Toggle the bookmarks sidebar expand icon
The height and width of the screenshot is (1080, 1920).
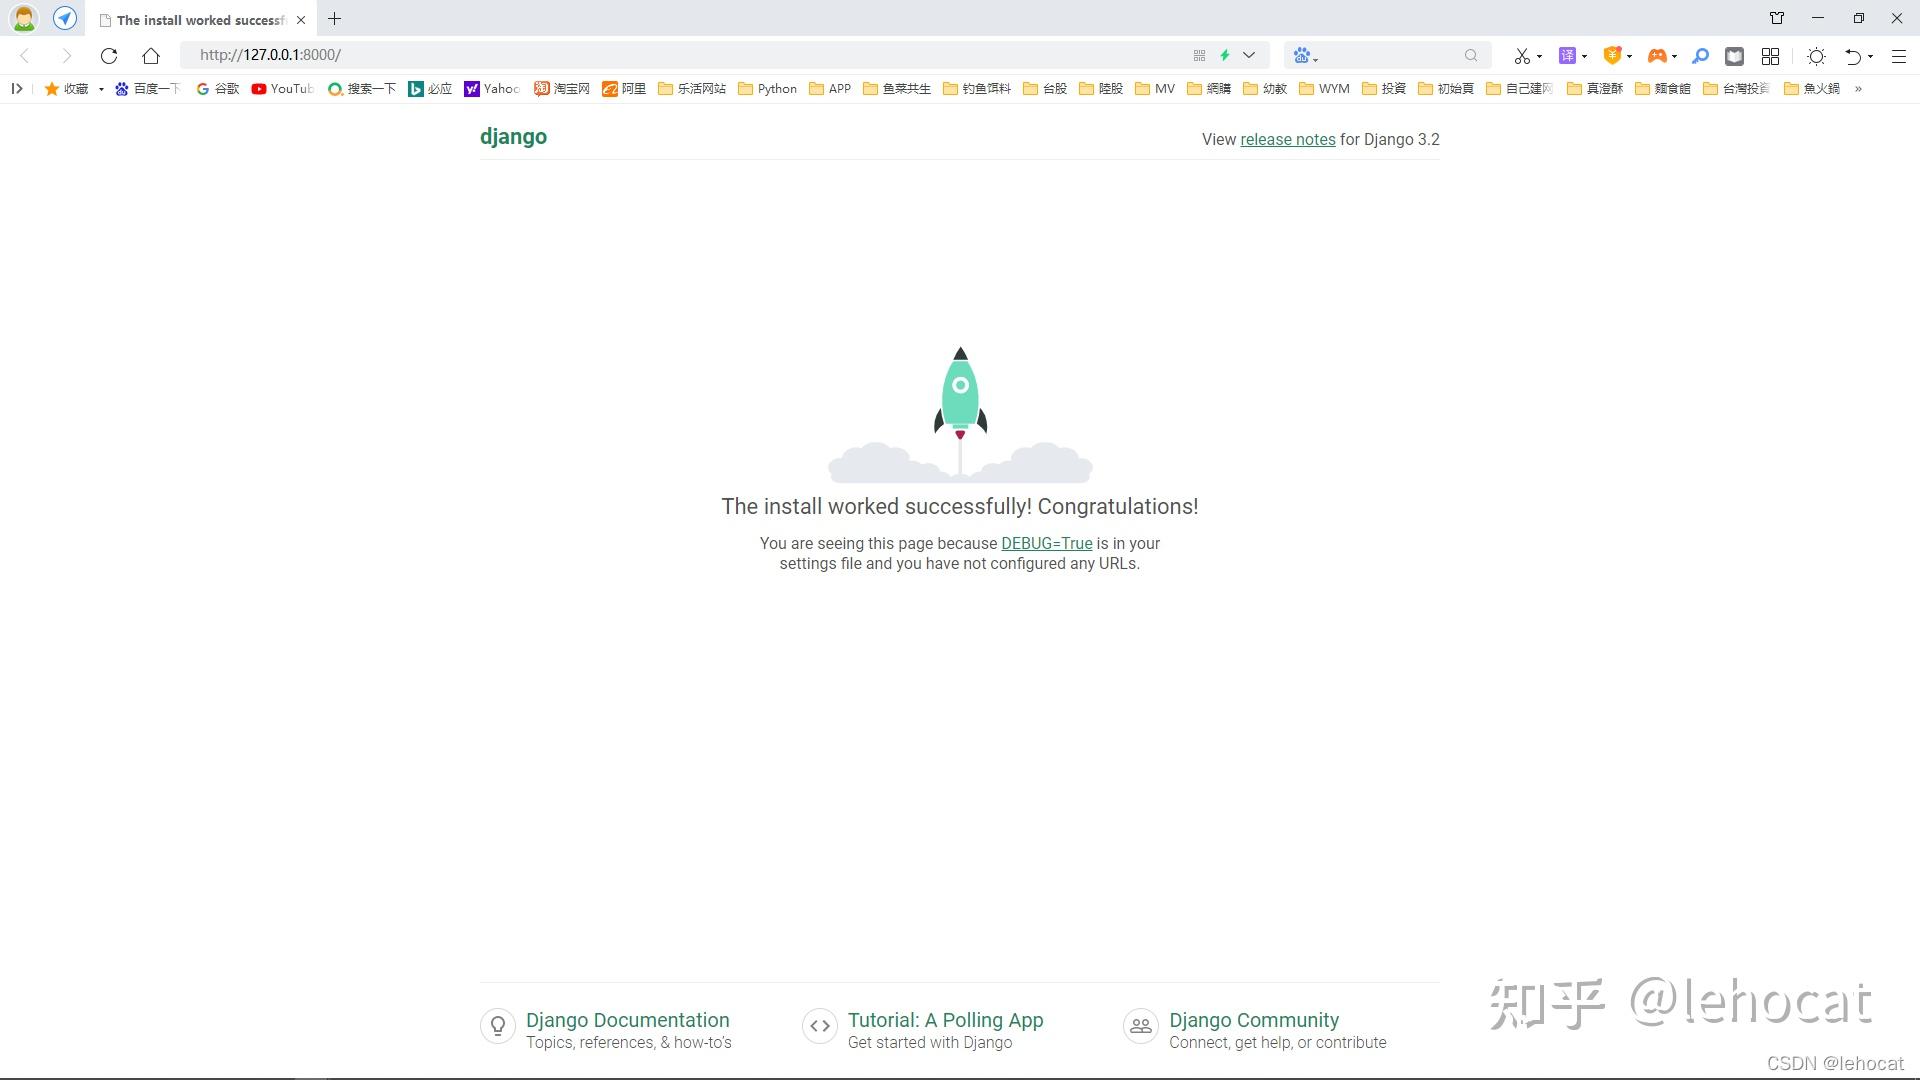tap(17, 88)
